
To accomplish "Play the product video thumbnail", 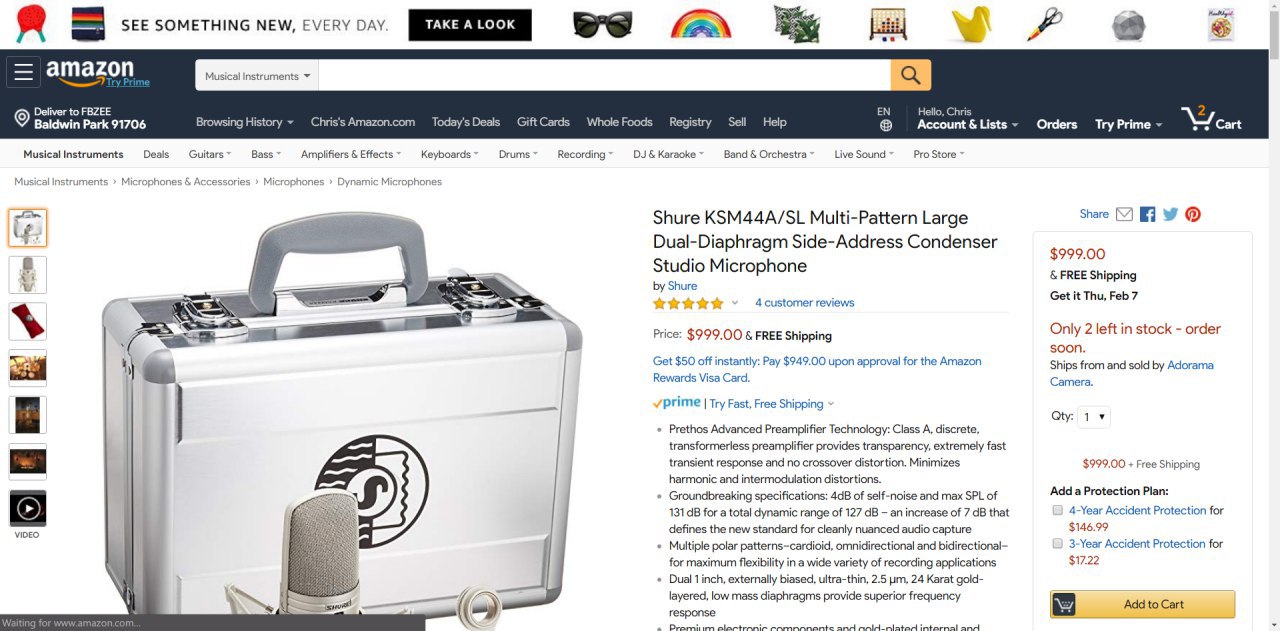I will [x=28, y=508].
